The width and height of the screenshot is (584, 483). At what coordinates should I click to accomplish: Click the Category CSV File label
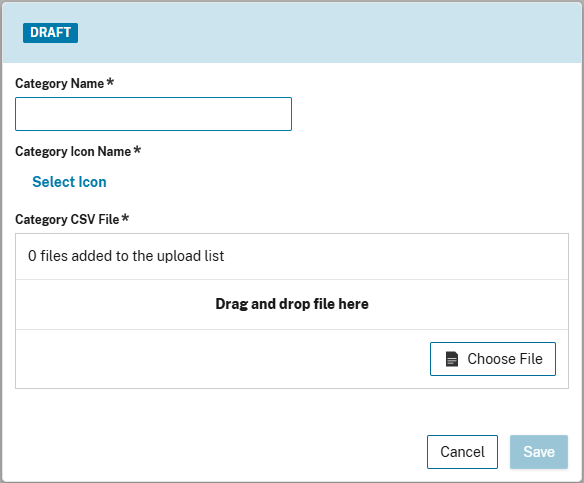point(67,219)
